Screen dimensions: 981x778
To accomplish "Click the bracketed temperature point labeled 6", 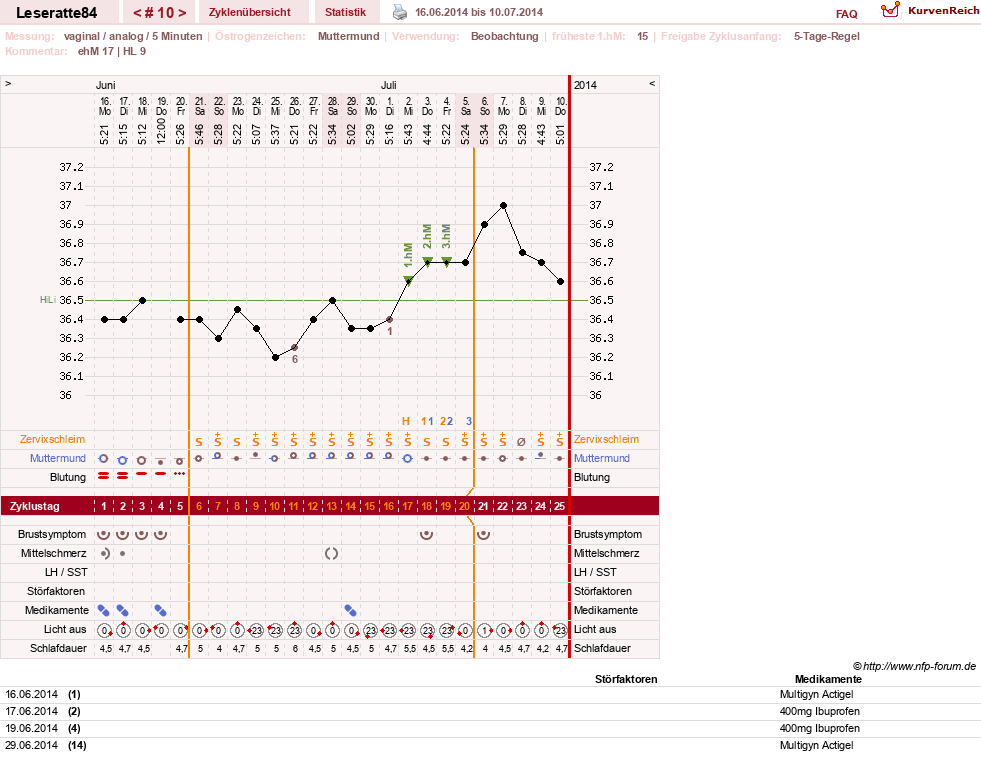I will click(294, 347).
